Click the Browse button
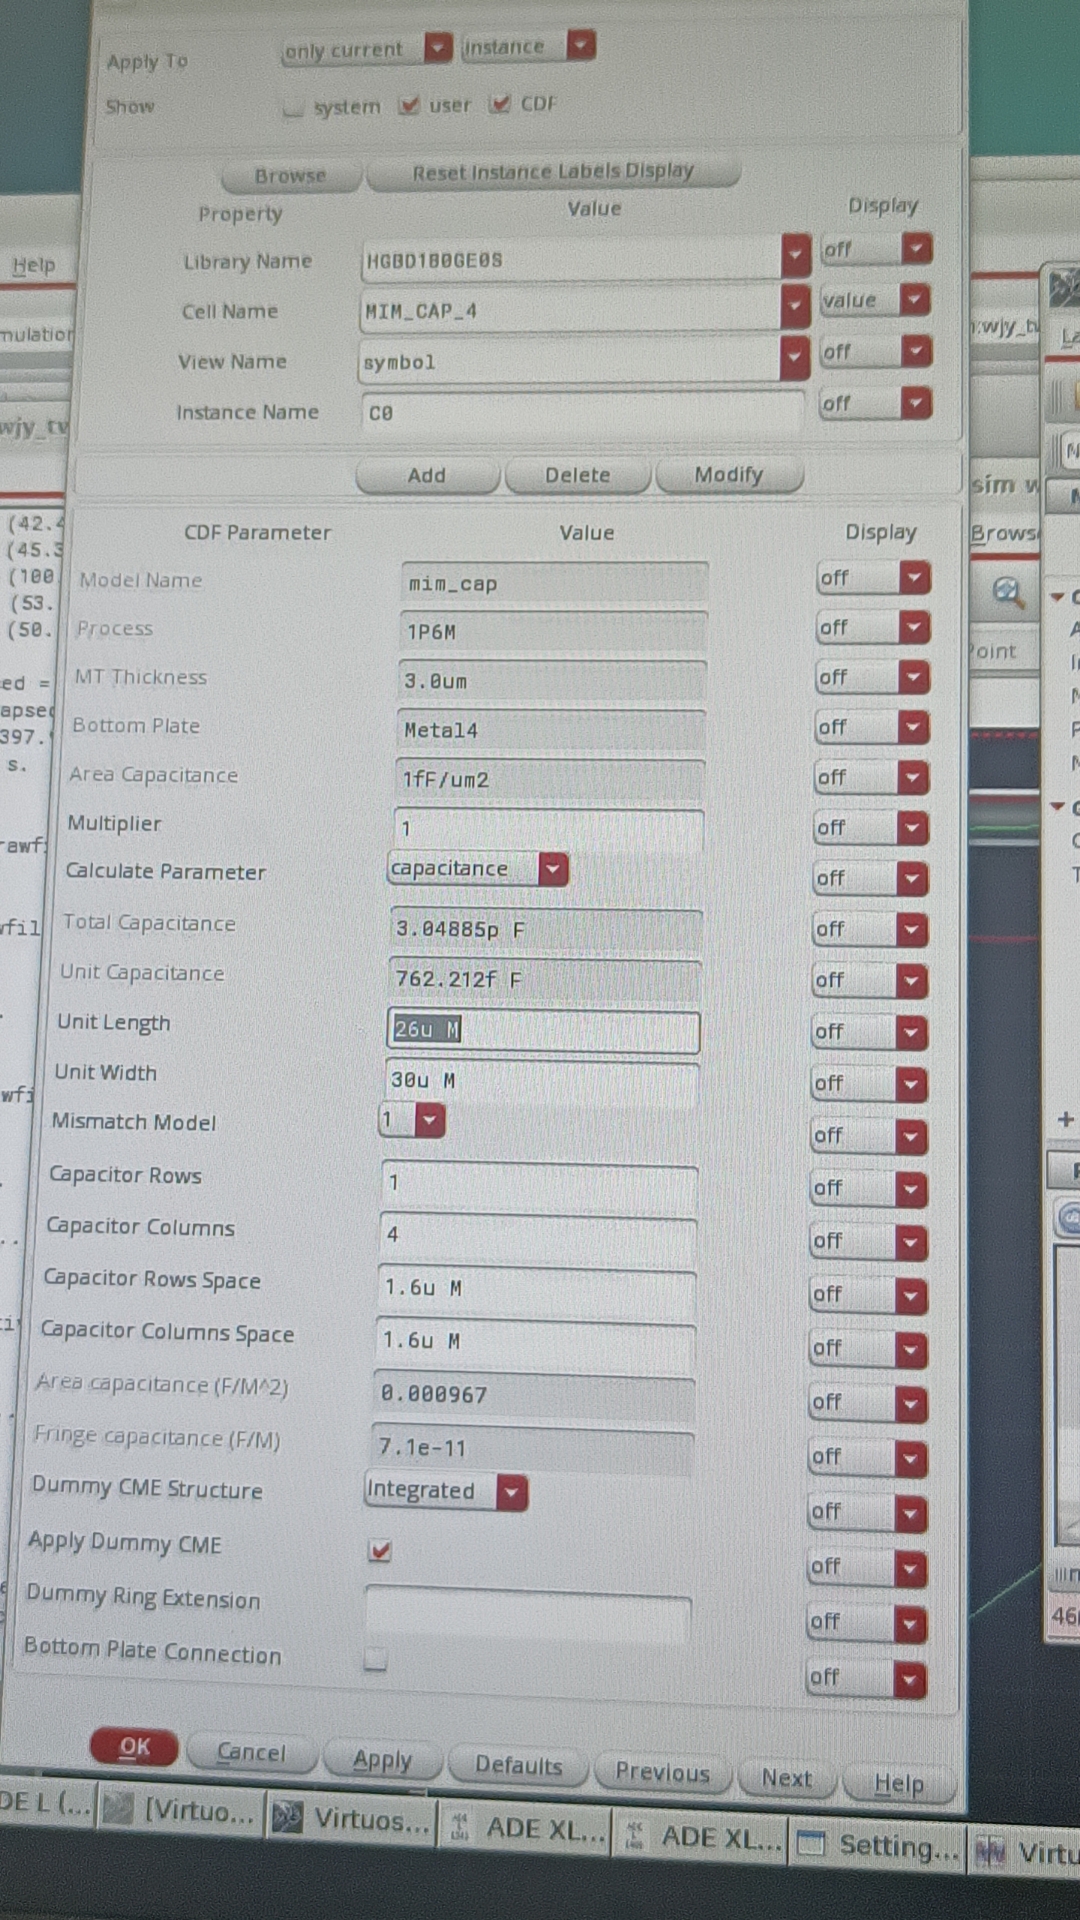This screenshot has height=1920, width=1080. click(x=290, y=176)
